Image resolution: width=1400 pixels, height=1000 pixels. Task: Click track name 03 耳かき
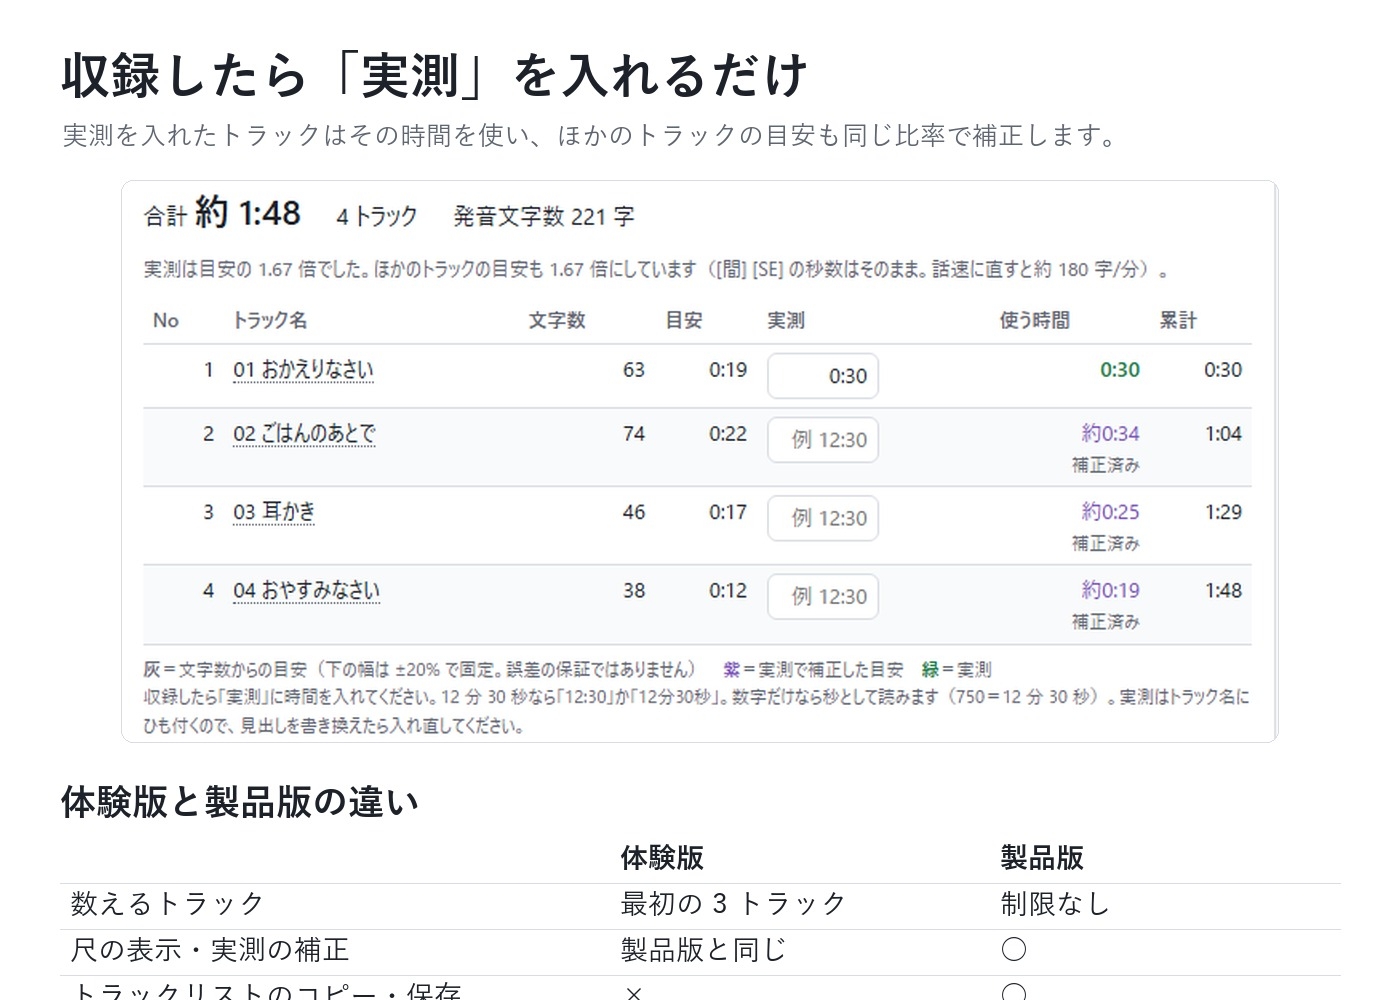274,512
